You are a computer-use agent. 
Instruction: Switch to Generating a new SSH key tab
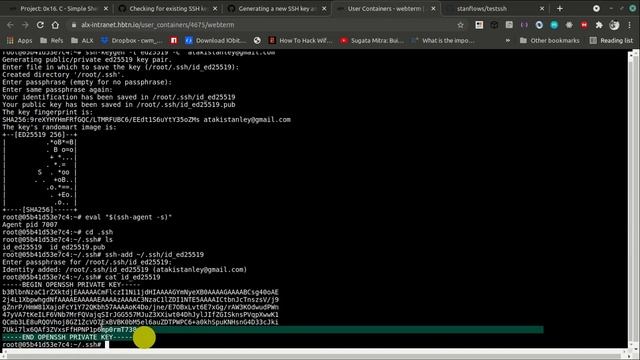click(x=276, y=9)
